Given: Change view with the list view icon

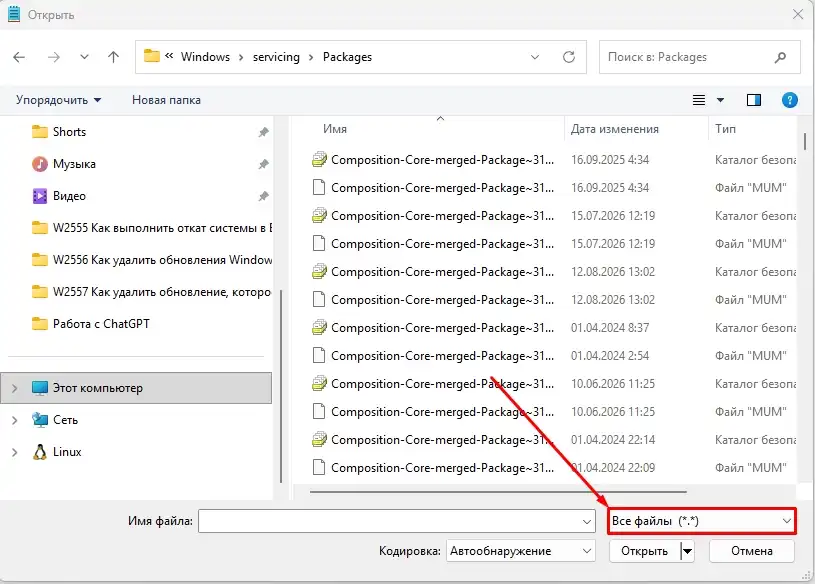Looking at the screenshot, I should [x=699, y=100].
